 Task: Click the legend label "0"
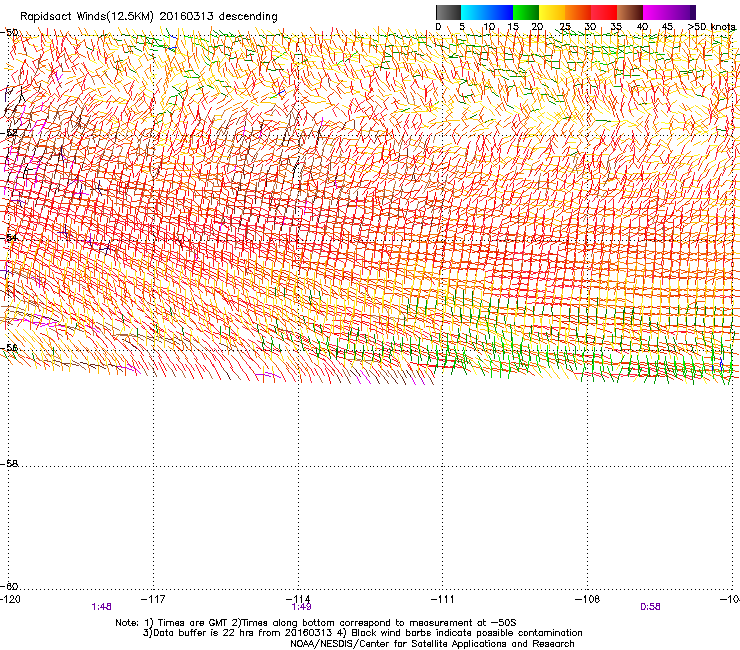coord(438,27)
